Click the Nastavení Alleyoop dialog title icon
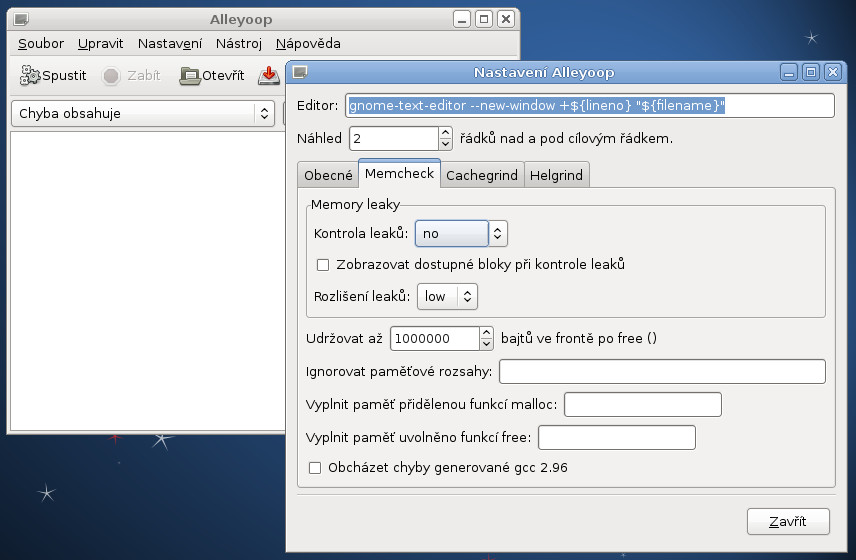Screen dimensions: 856x560 pos(300,72)
